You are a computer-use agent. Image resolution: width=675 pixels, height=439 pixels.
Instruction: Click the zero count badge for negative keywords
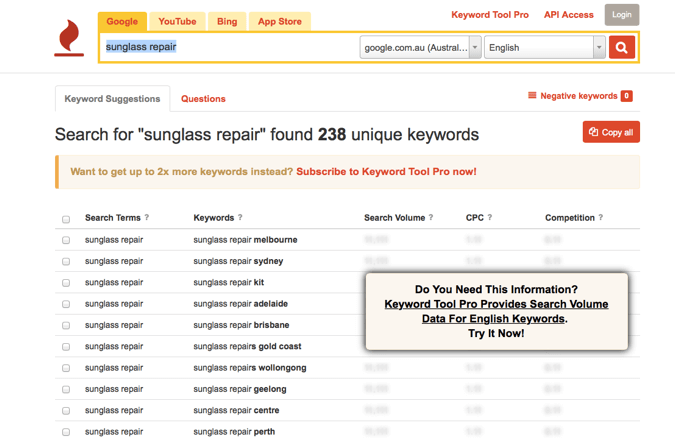626,96
